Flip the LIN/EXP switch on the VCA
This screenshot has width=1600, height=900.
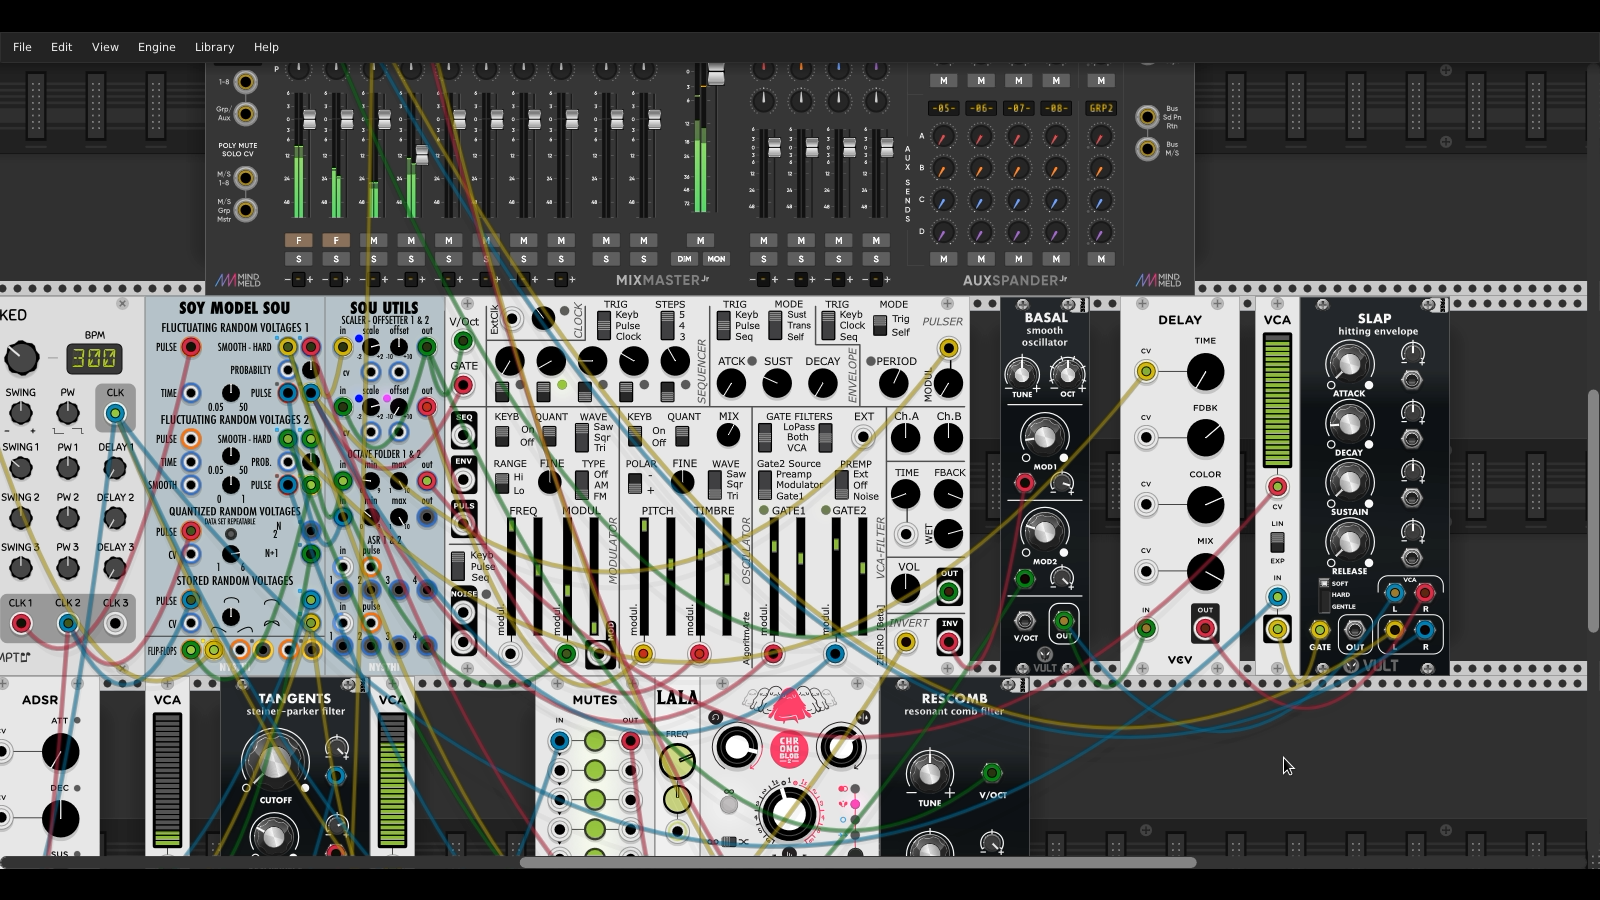coord(1277,542)
